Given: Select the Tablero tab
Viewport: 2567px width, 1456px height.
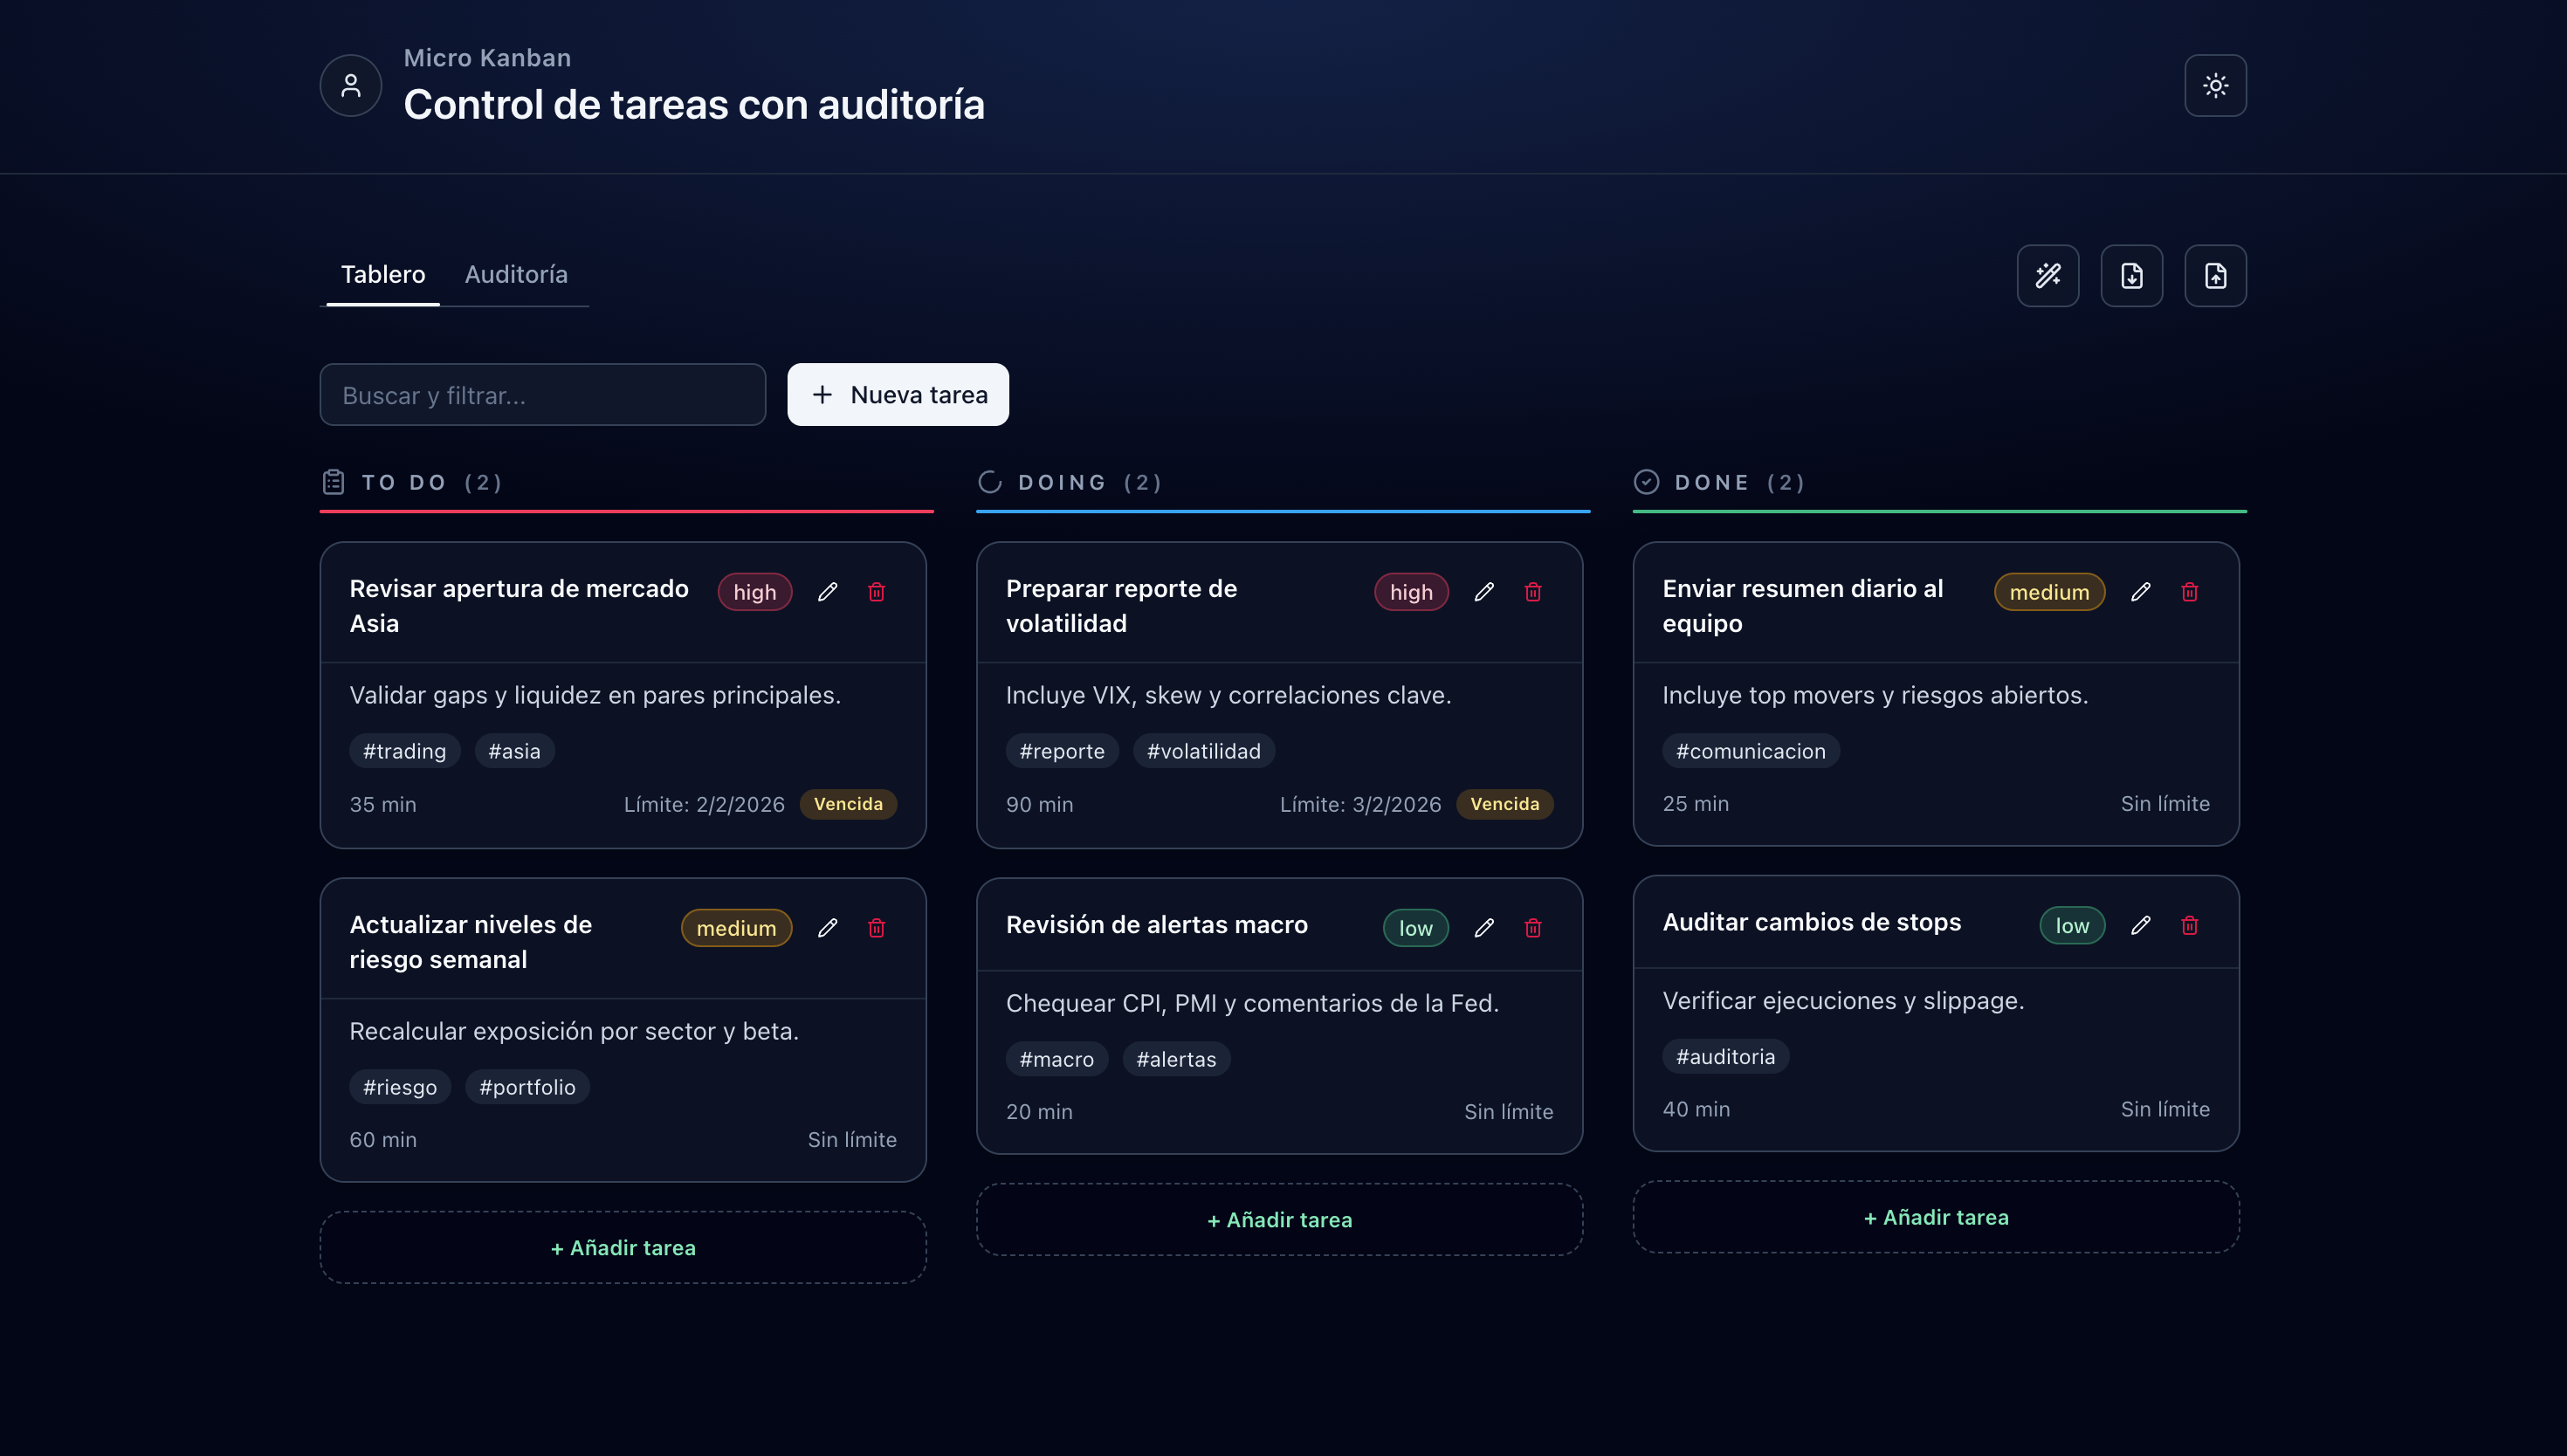Looking at the screenshot, I should pos(383,275).
